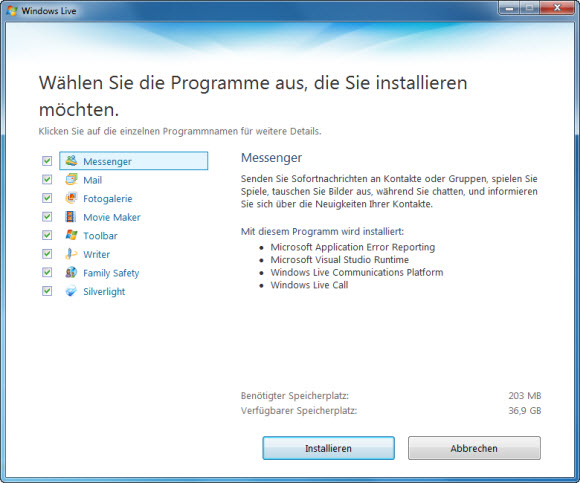Screen dimensions: 580x483
Task: Click the Silverlight icon
Action: pyautogui.click(x=71, y=291)
